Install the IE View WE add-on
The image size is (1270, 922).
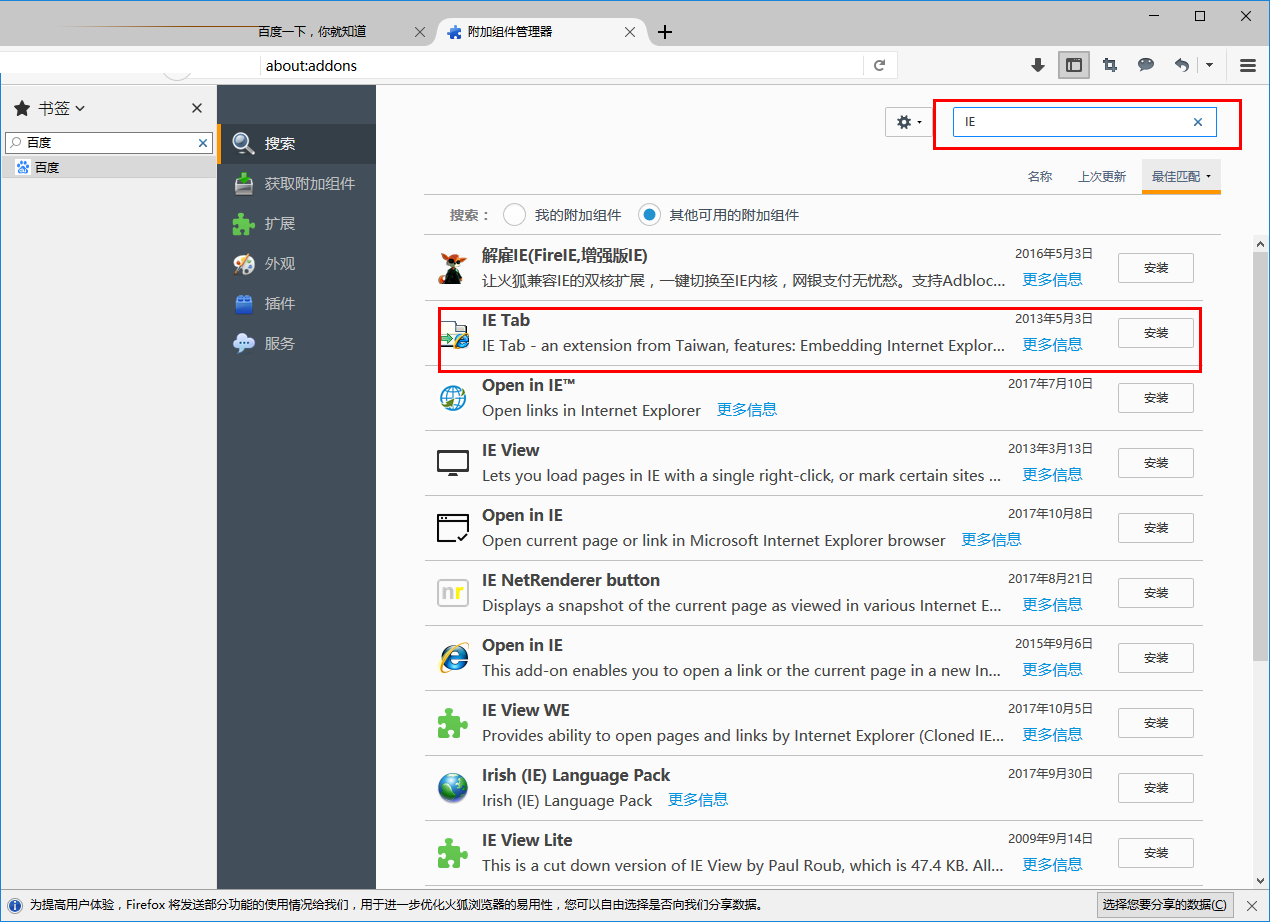coord(1156,723)
